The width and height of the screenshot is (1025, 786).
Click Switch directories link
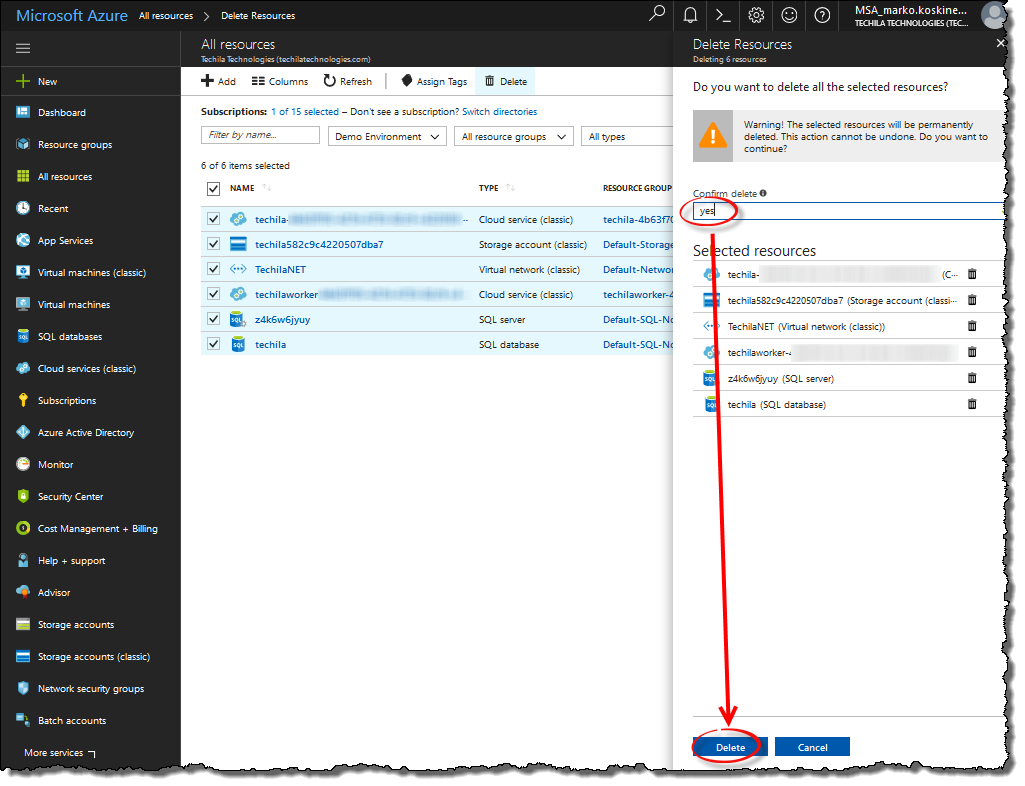(499, 112)
